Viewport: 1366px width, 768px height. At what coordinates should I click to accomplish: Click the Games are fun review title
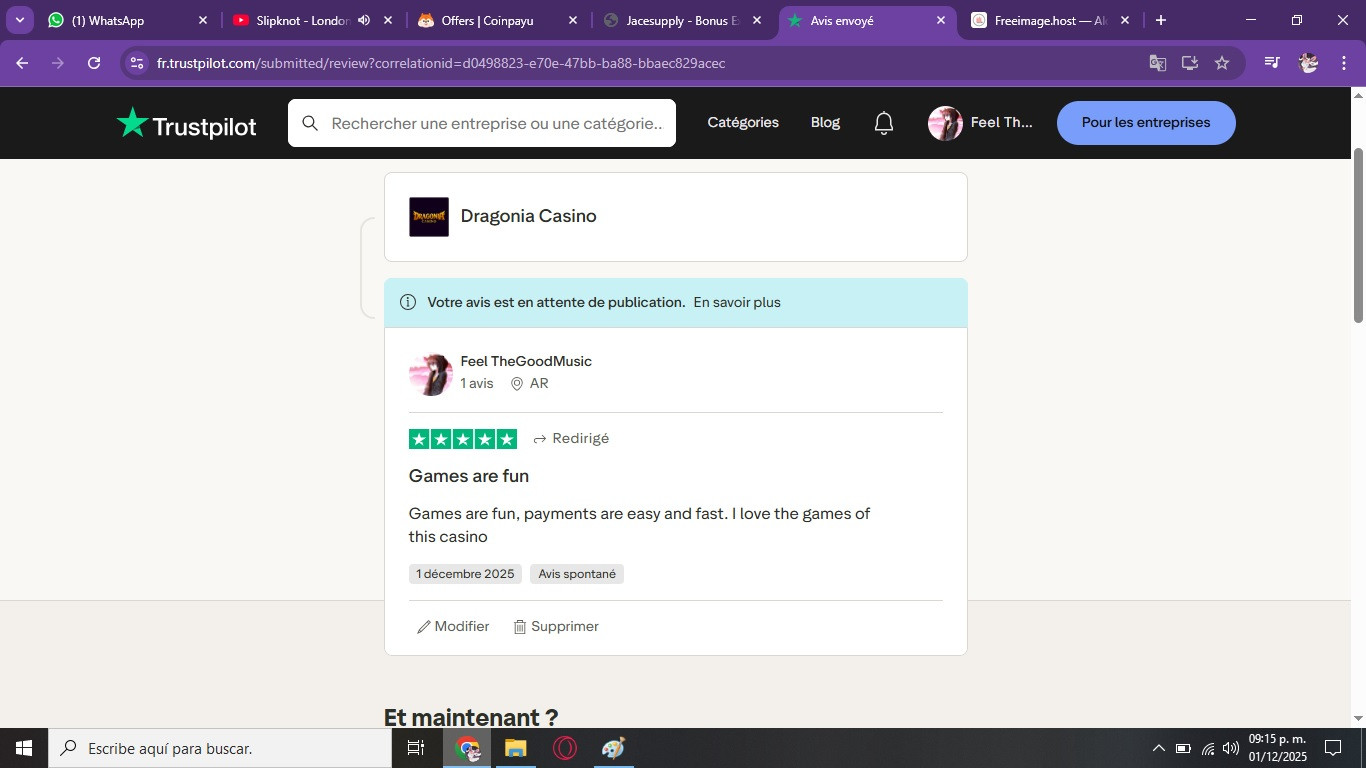click(469, 476)
